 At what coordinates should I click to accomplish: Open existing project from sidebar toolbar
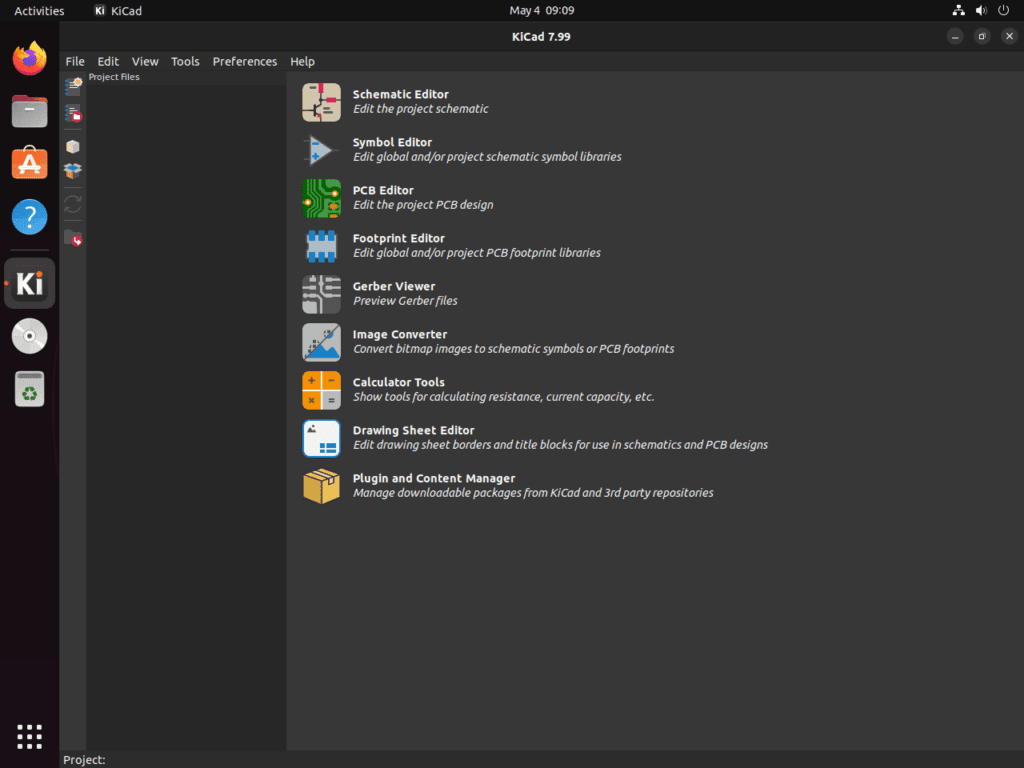pos(73,113)
